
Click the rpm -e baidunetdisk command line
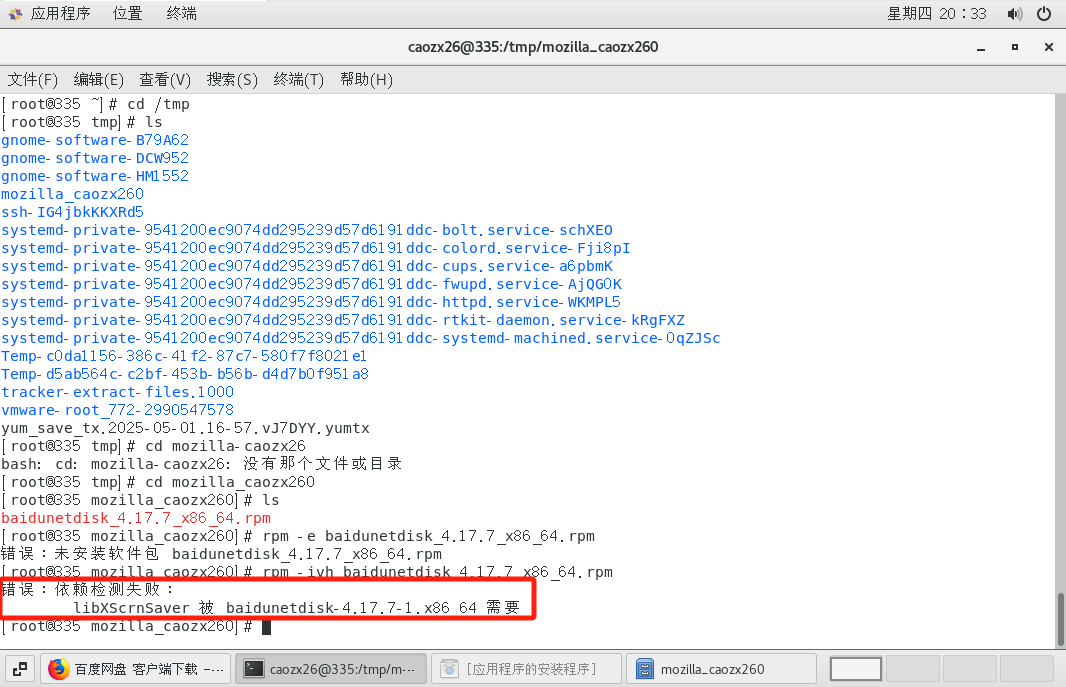point(298,536)
